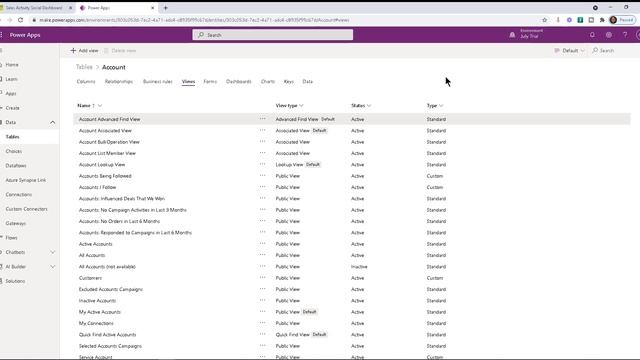Click the environment picker icon
The width and height of the screenshot is (640, 360).
click(x=512, y=35)
